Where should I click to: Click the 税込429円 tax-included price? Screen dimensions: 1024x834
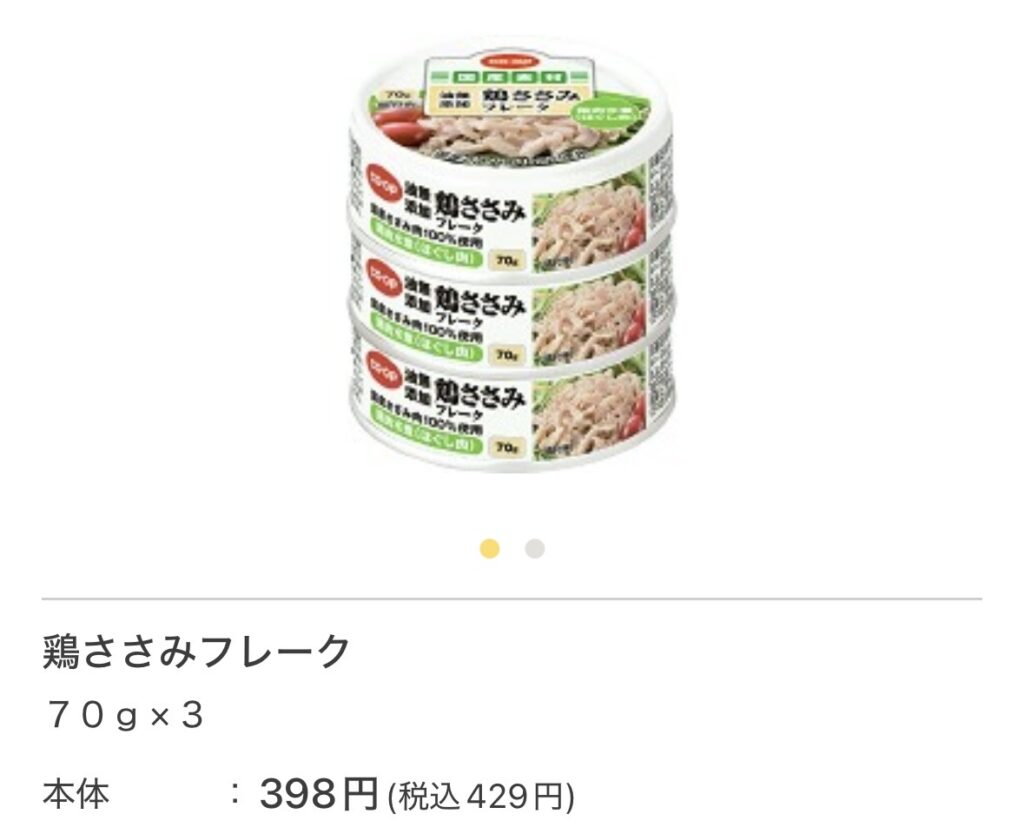(481, 797)
